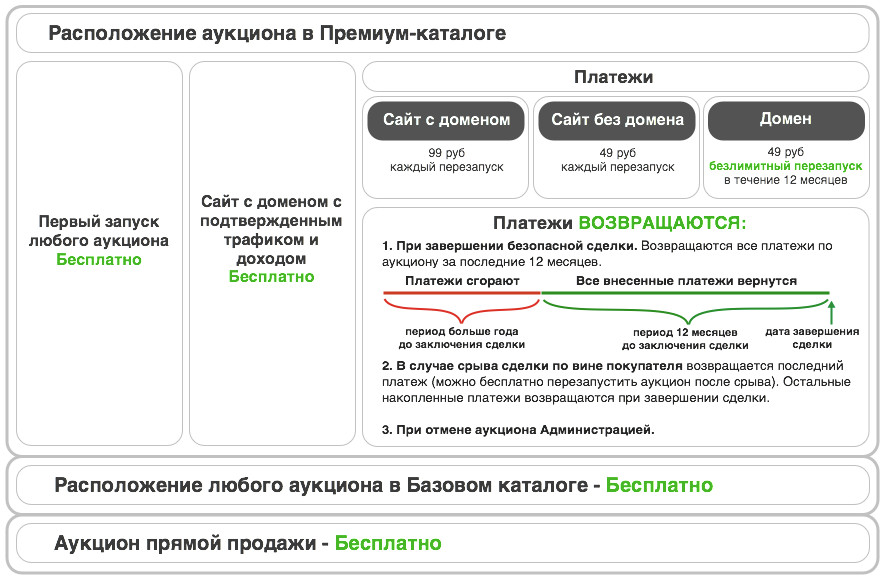
Task: Click the green arrow at 'дата завершения сделки'
Action: tap(830, 312)
